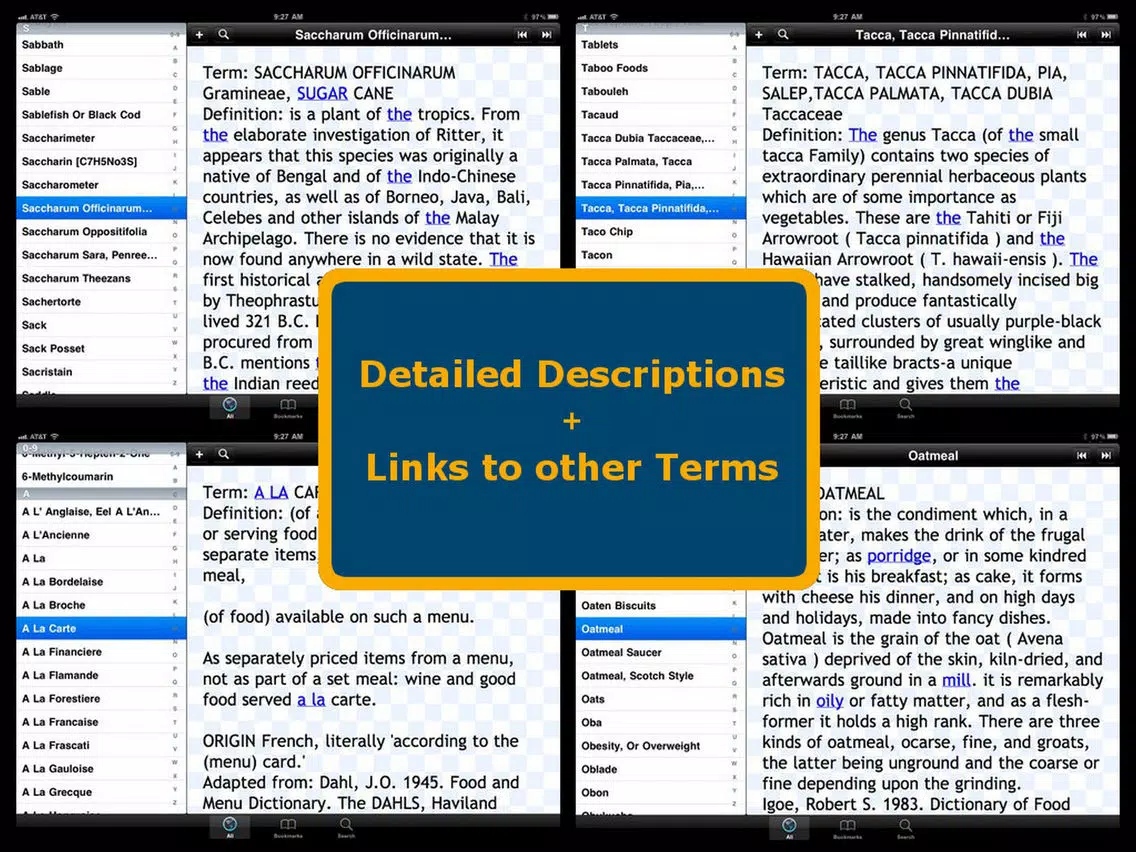Image resolution: width=1136 pixels, height=852 pixels.
Task: Select All tab in A La Carte pane
Action: point(230,827)
